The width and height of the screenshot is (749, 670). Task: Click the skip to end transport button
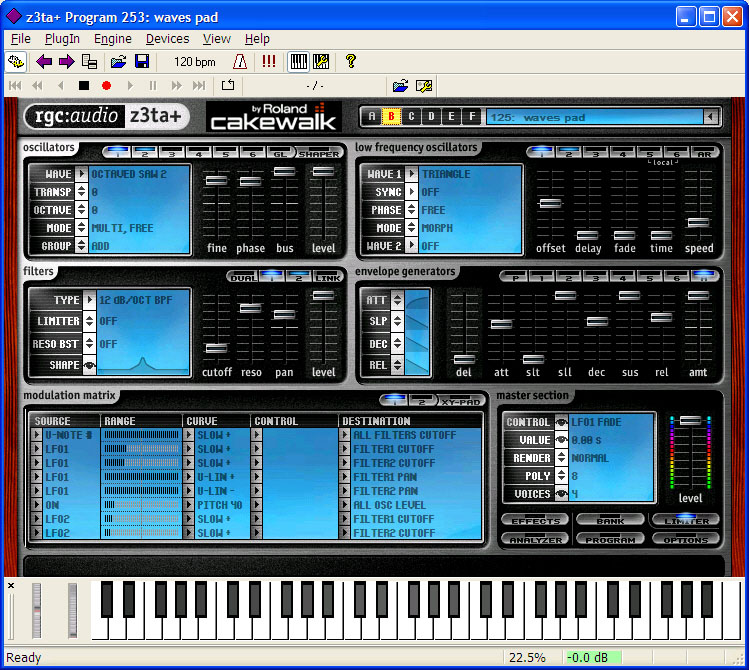point(199,85)
